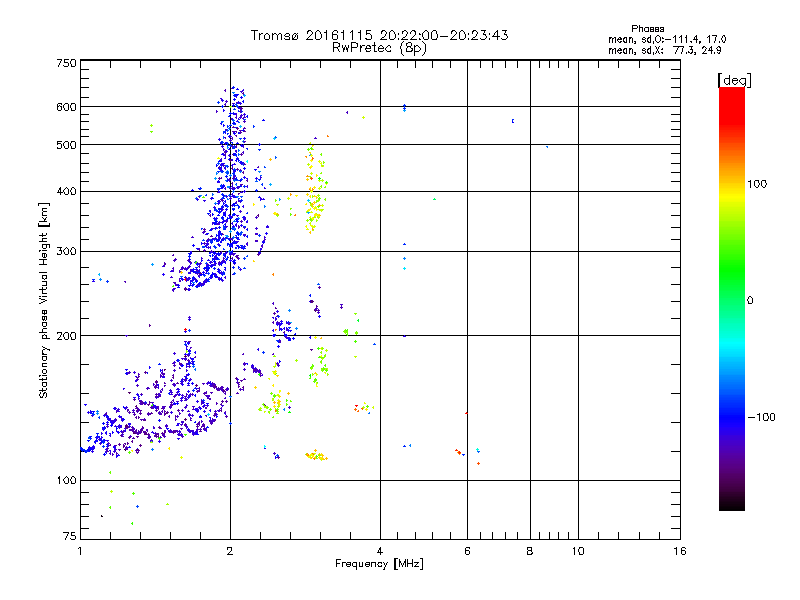800x600 pixels.
Task: Click the y-axis tick label '200'
Action: point(67,336)
